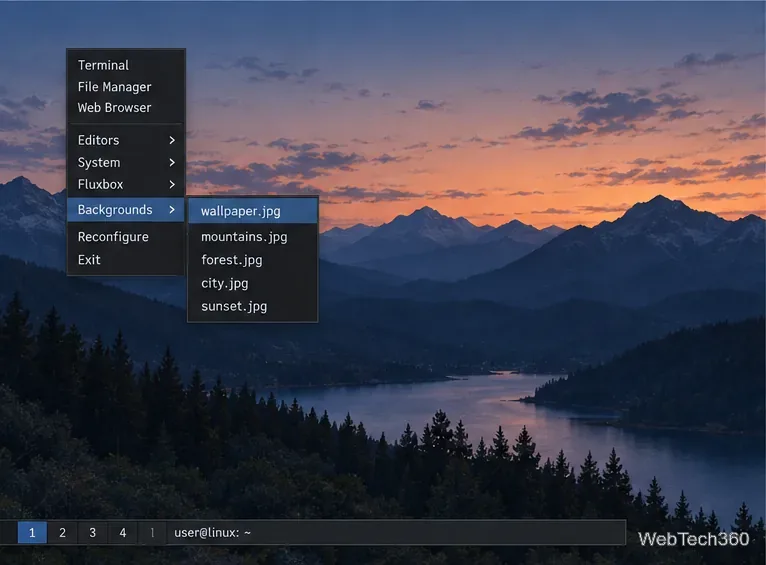Expand arrow next to Editors

[172, 140]
